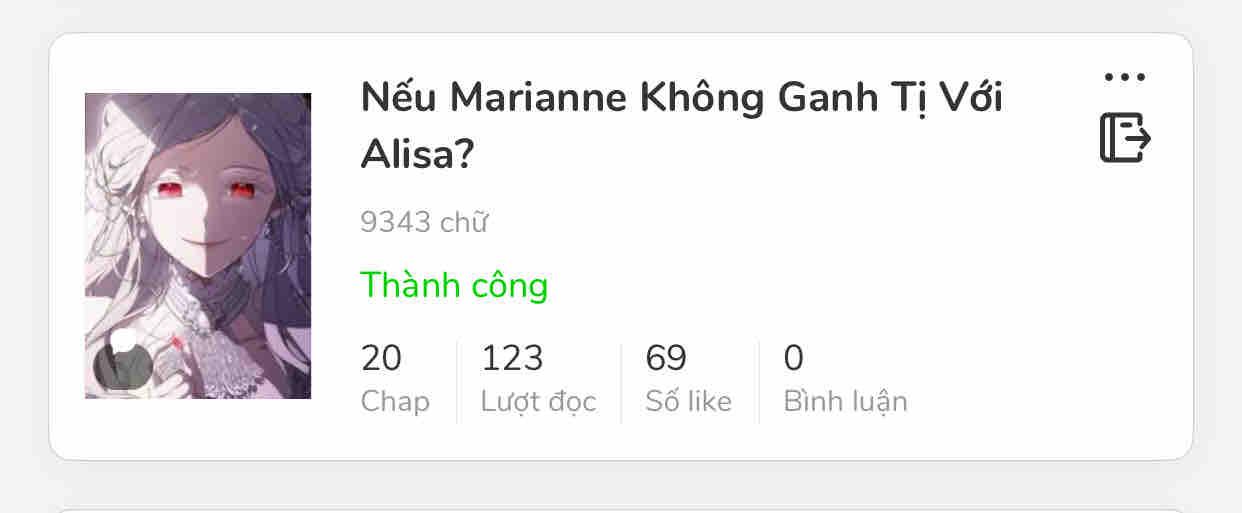
Task: Click the character's red eyes on cover
Action: [x=199, y=188]
